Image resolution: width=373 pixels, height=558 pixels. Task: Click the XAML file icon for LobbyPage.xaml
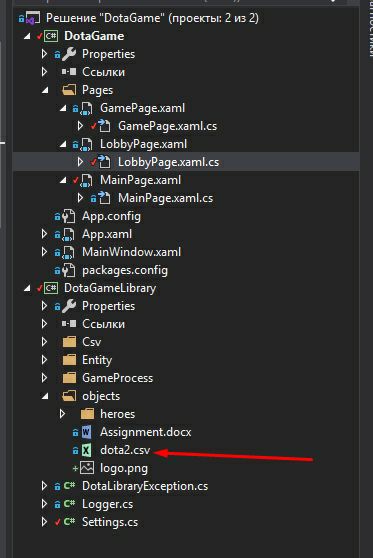click(86, 144)
